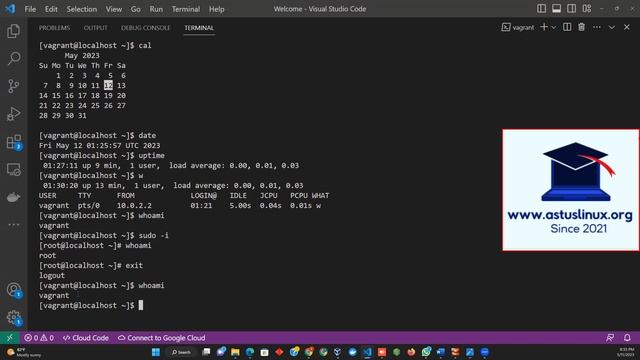Click the '10.0.2.2' FROM value

[134, 206]
